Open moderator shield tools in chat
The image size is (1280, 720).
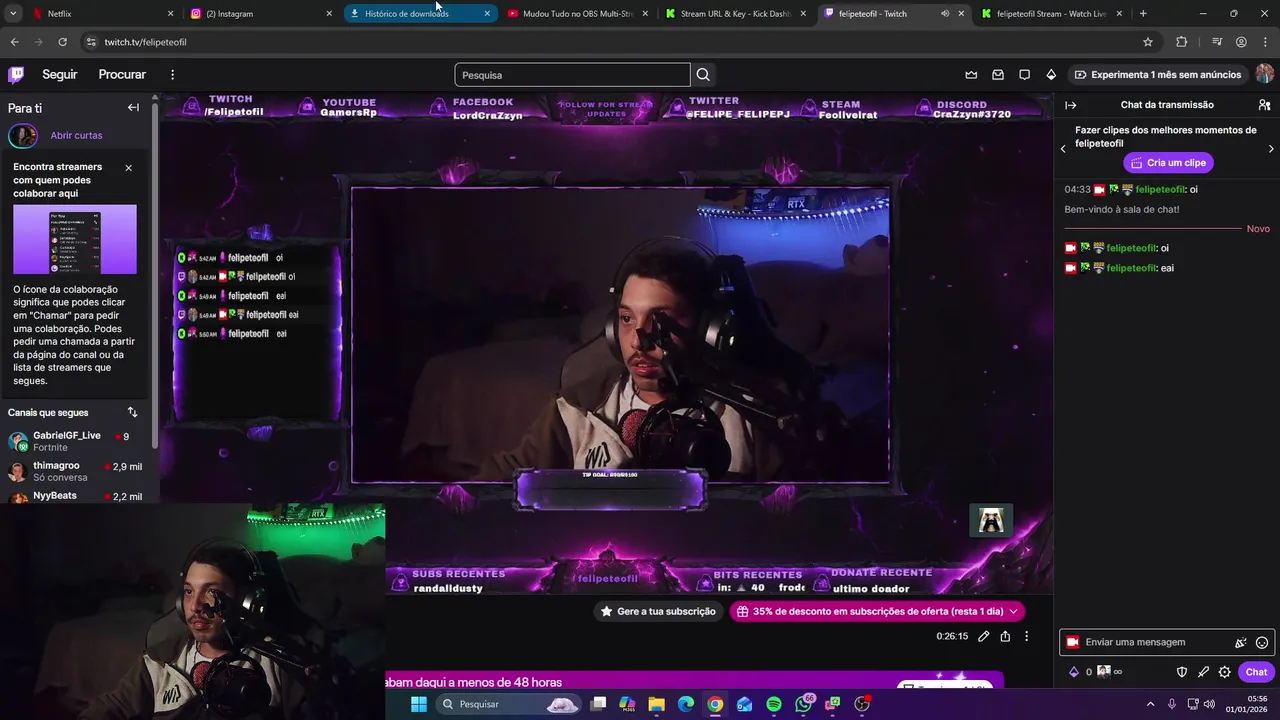[1181, 672]
